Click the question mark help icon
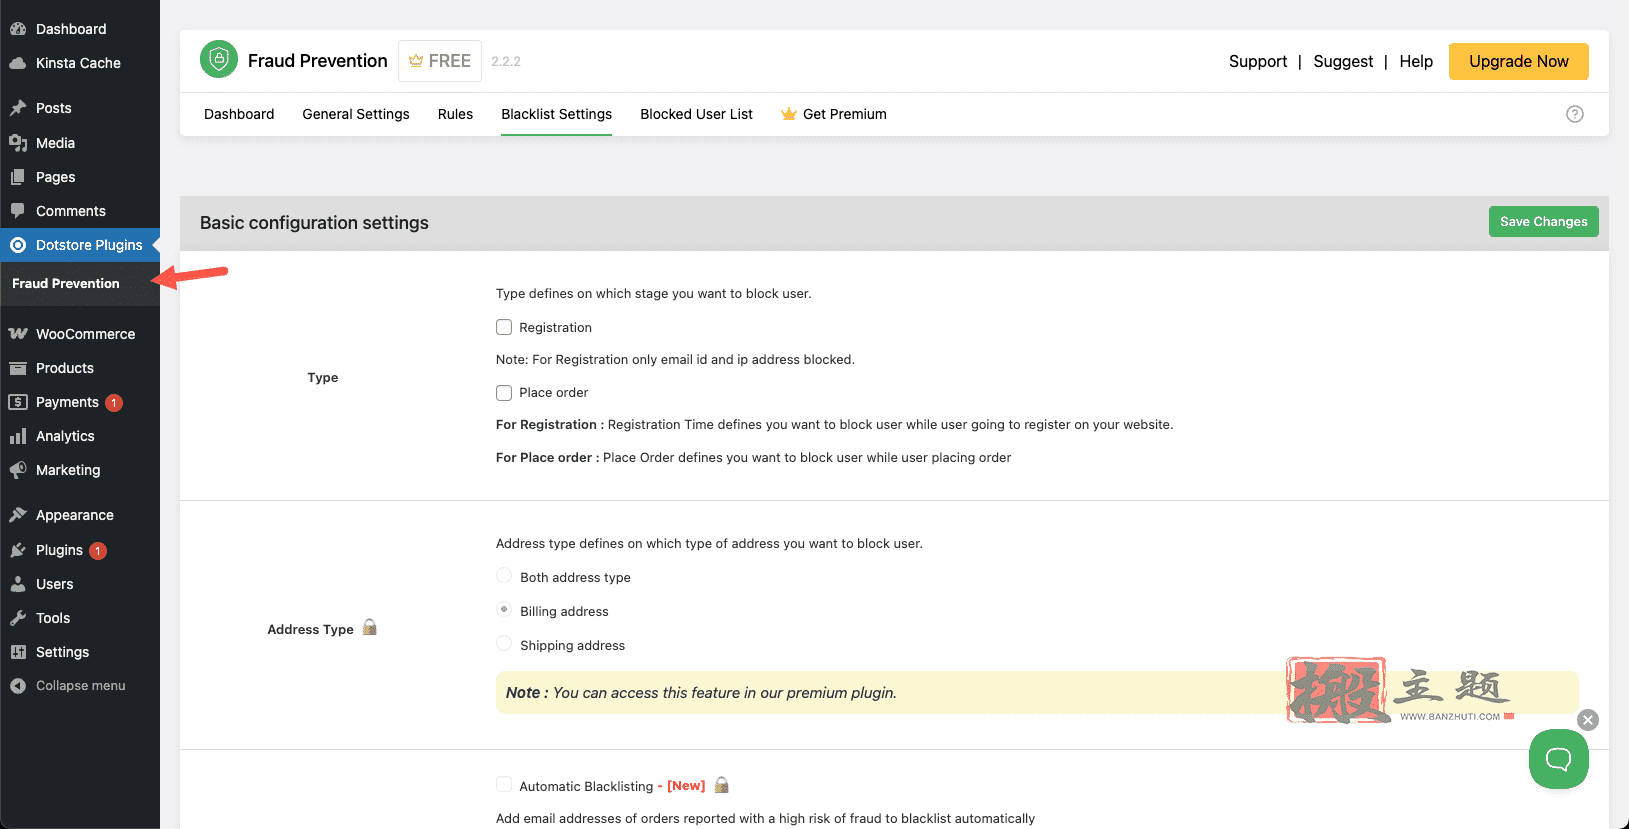Screen dimensions: 1629x829 point(1575,114)
